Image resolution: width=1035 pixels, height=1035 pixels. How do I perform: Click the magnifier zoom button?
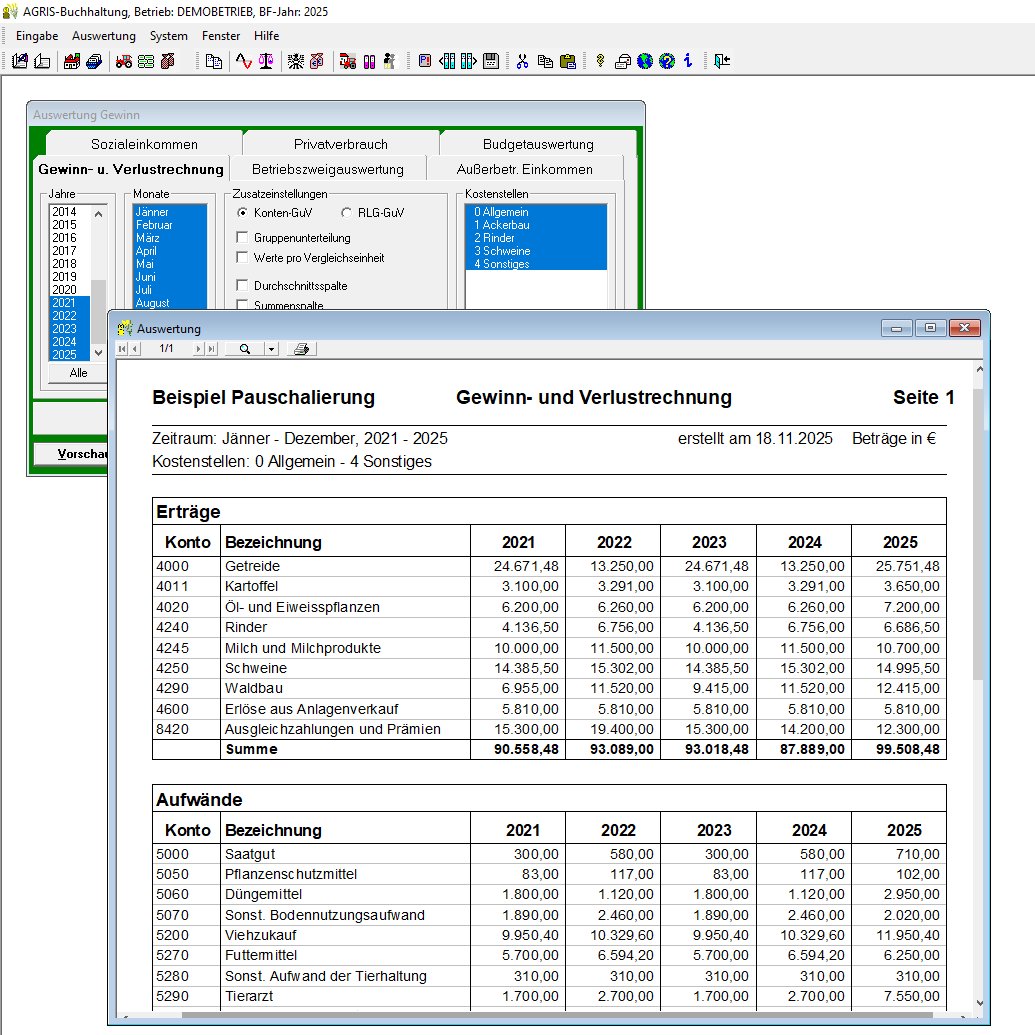point(244,349)
